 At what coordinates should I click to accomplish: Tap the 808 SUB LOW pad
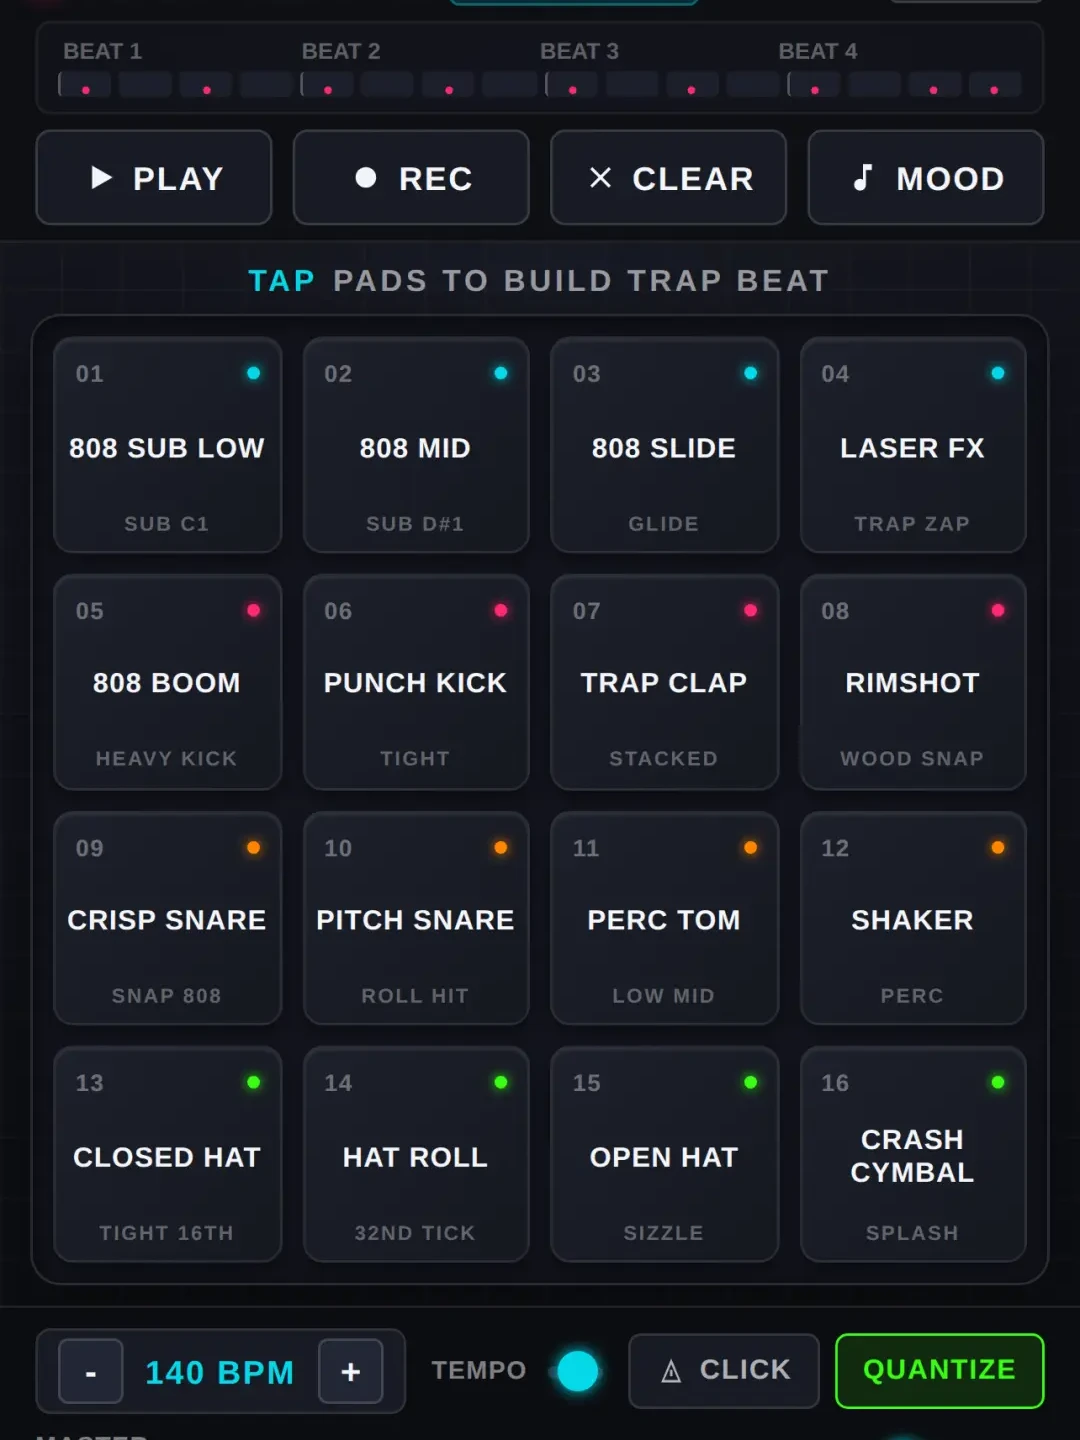pyautogui.click(x=167, y=445)
